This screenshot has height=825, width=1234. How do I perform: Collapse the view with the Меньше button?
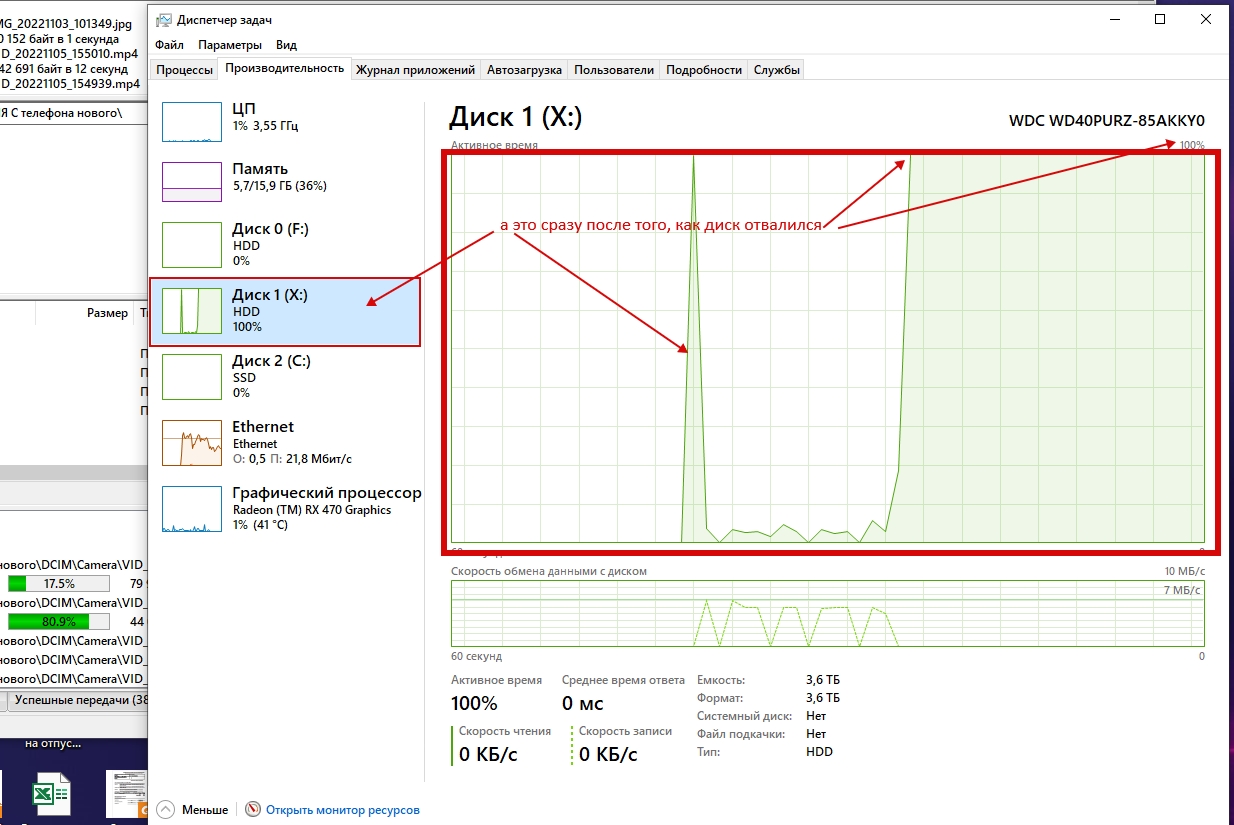pyautogui.click(x=194, y=810)
